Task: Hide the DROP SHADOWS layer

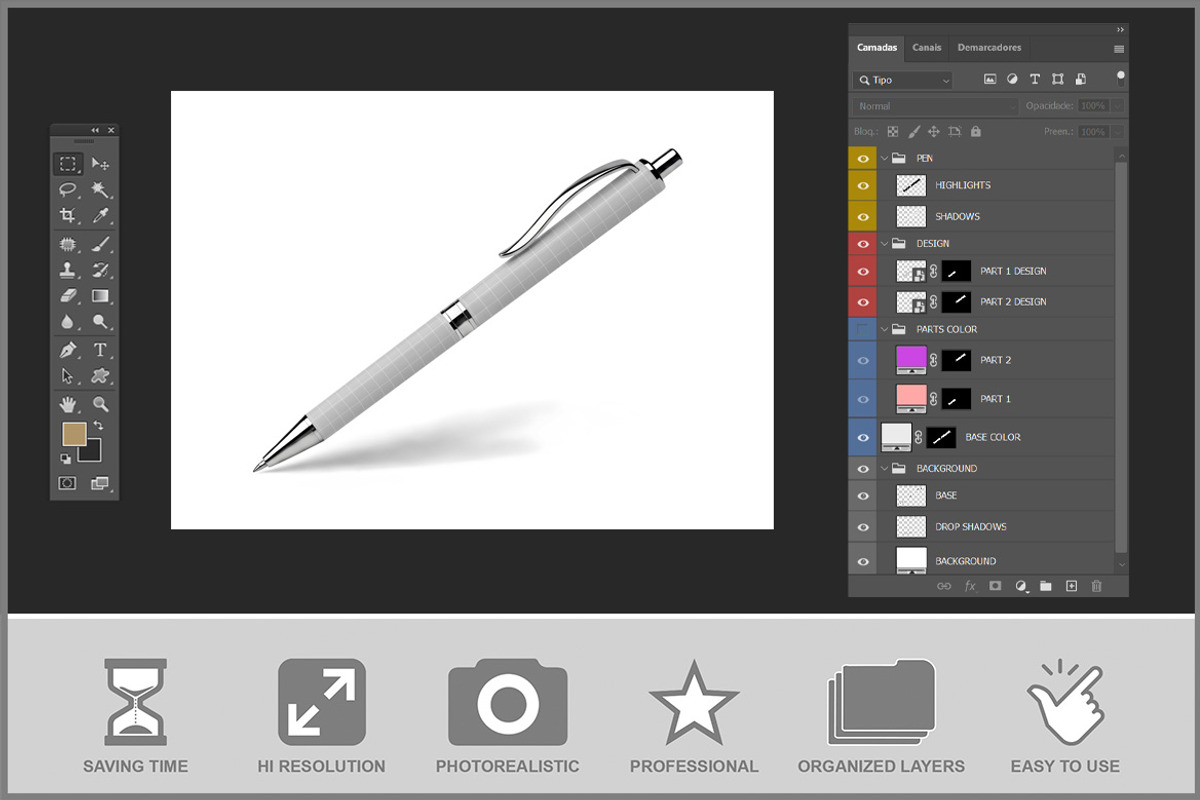Action: click(x=862, y=526)
